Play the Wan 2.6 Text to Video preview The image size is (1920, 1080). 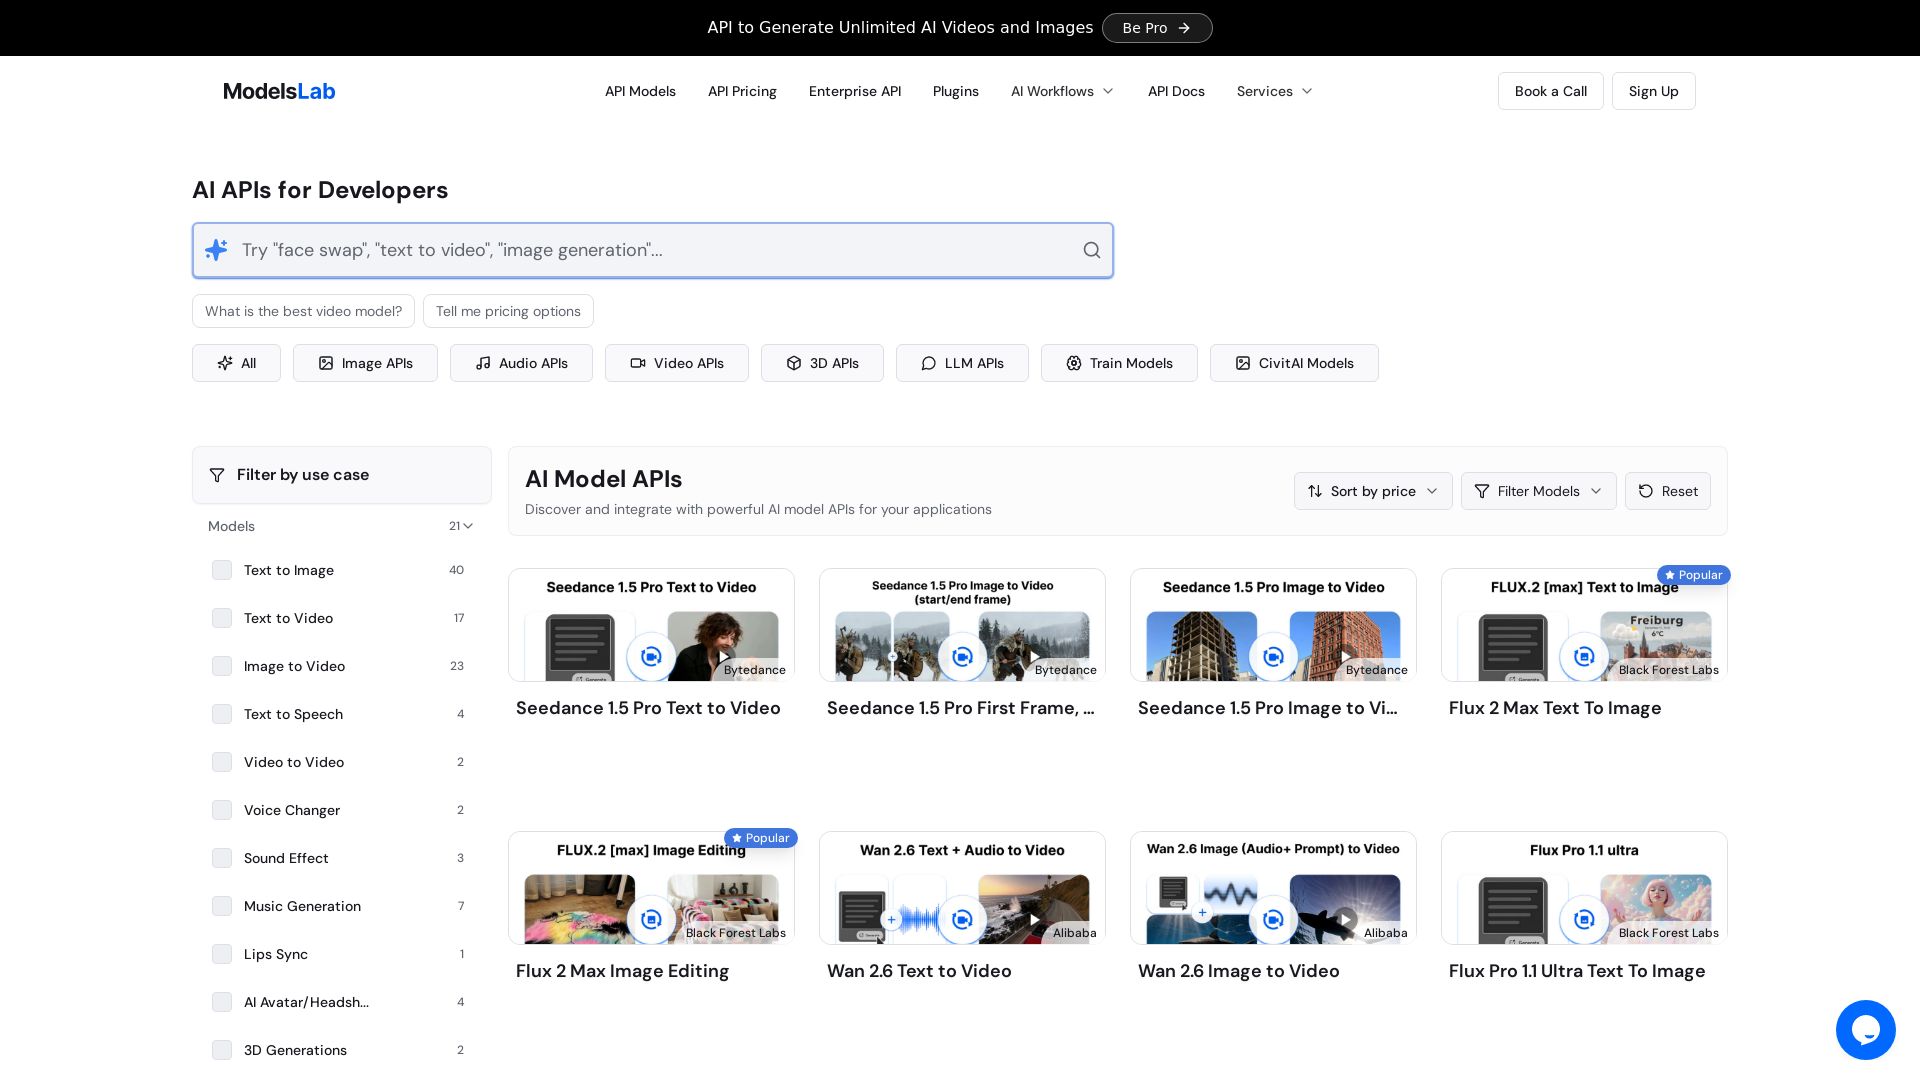point(1035,920)
